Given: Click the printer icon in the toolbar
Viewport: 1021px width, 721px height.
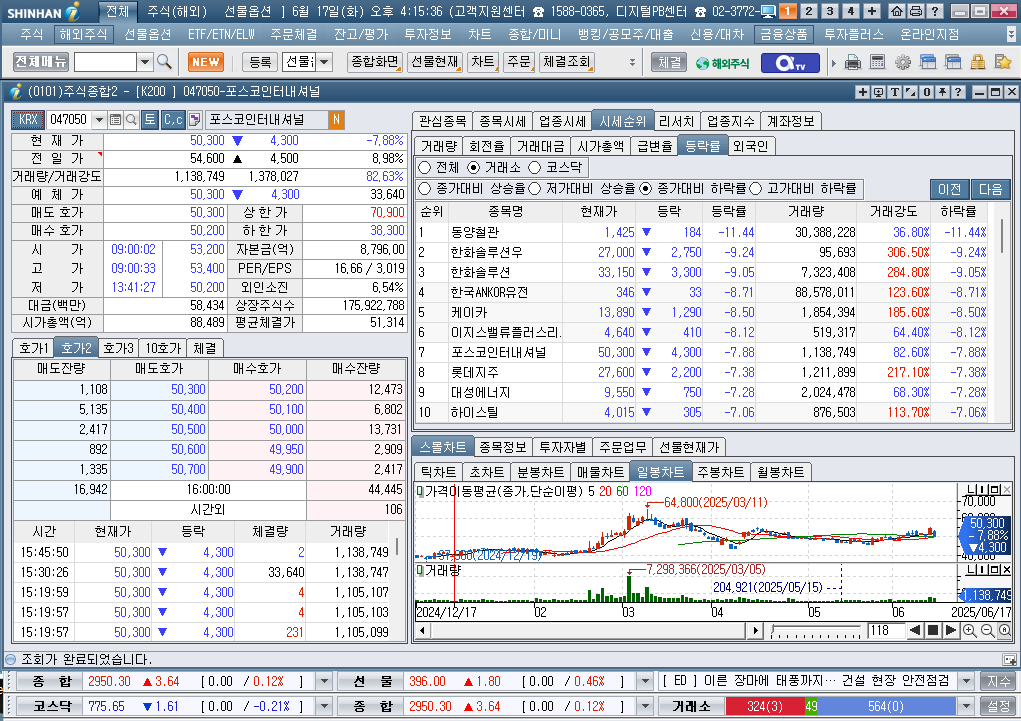Looking at the screenshot, I should tap(852, 63).
